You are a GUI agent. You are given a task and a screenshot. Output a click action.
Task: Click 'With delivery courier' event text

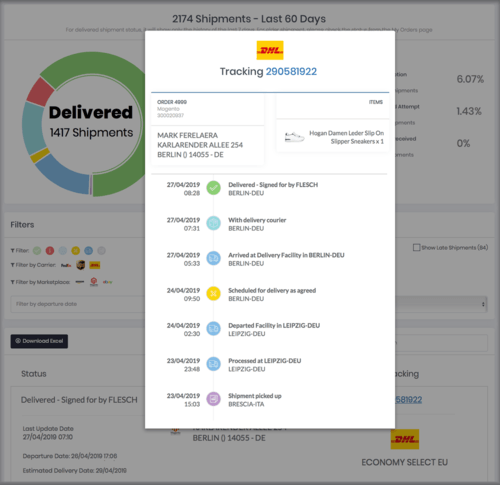(257, 220)
